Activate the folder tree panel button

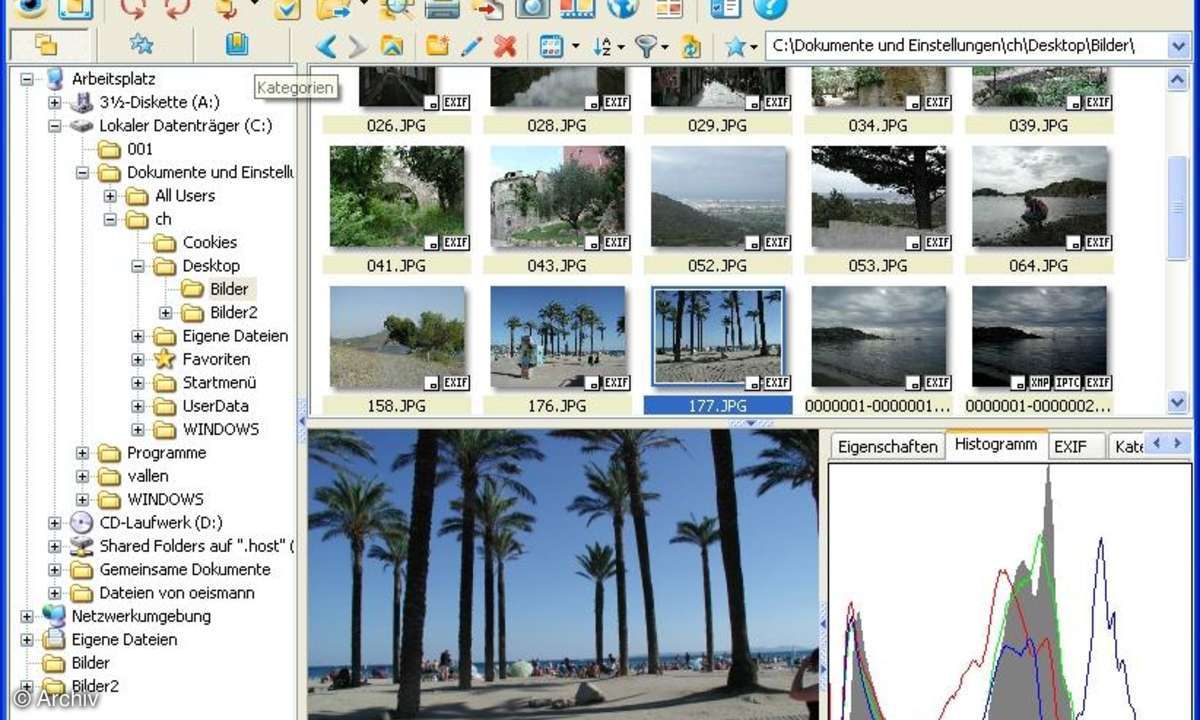click(46, 44)
